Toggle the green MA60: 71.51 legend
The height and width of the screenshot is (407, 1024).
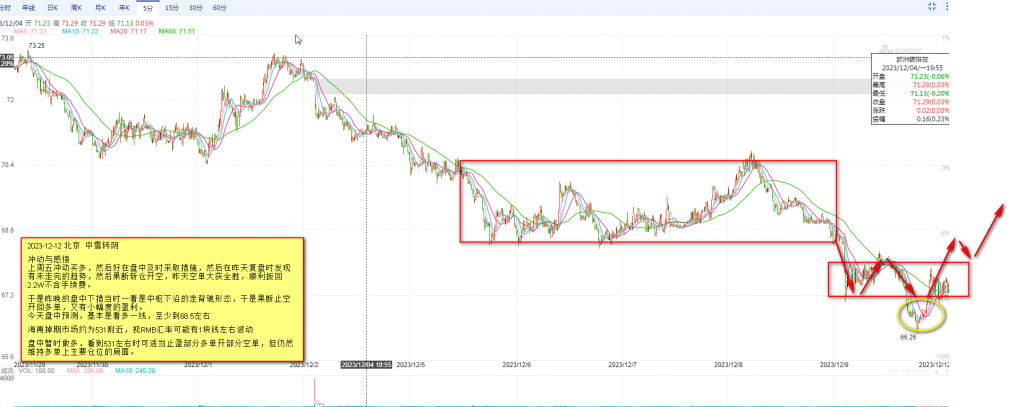[178, 31]
